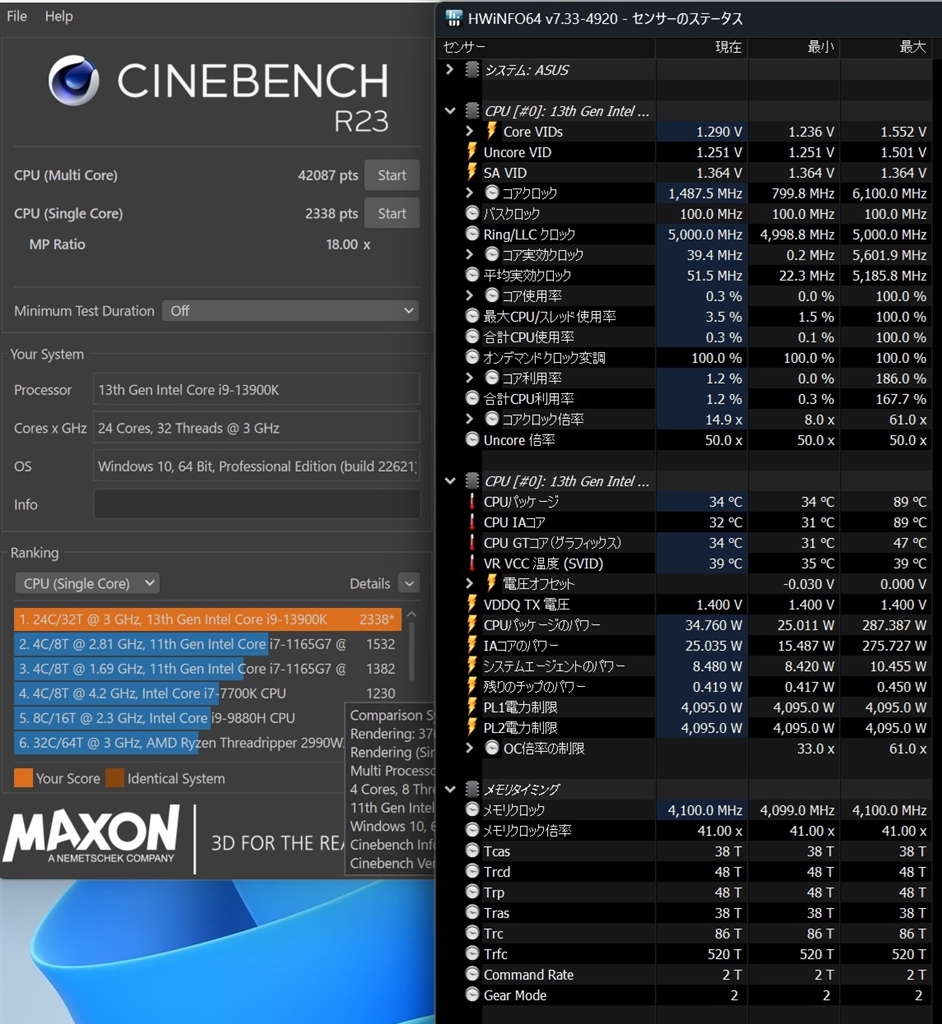
Task: Click the 6,100.0 MHz max core clock value
Action: [x=889, y=193]
